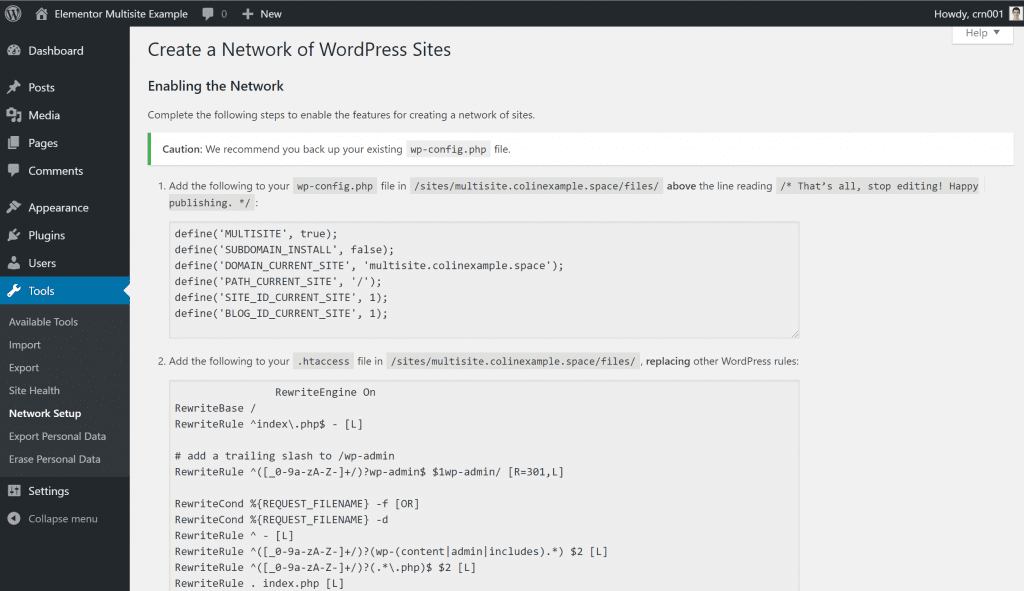Expand the Help dropdown tab
The image size is (1024, 591).
(983, 33)
